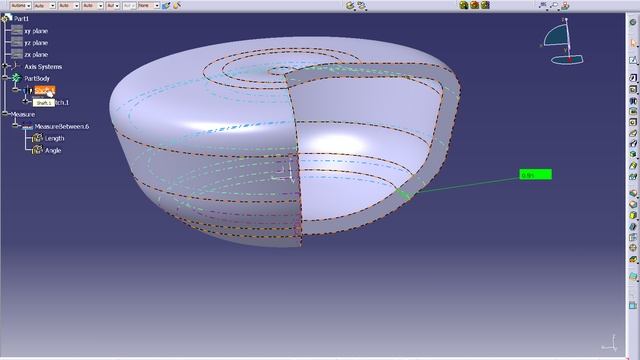Activate the Shaft feature tool

pyautogui.click(x=633, y=100)
